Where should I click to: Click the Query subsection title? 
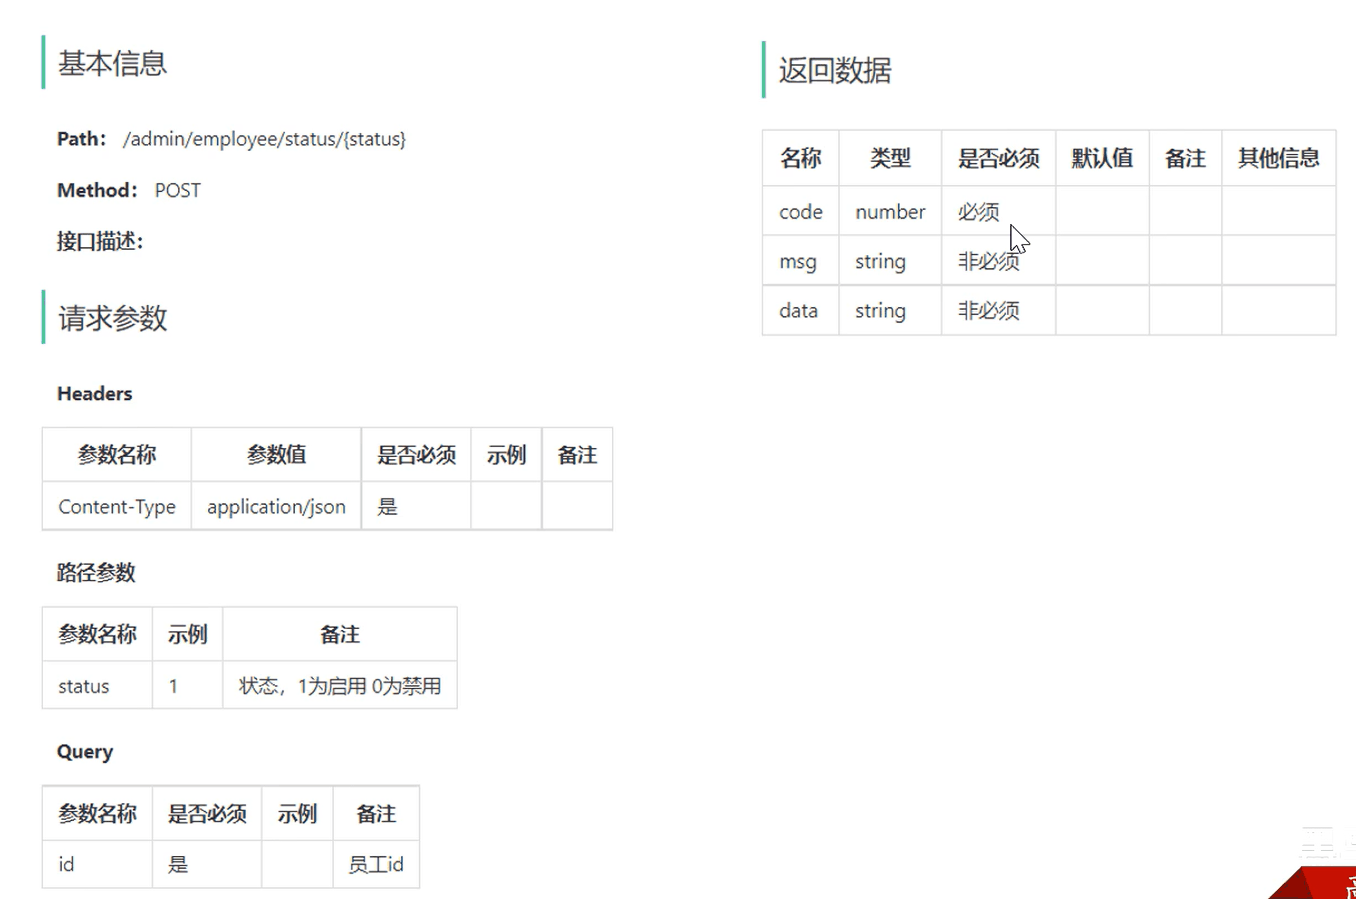coord(85,752)
